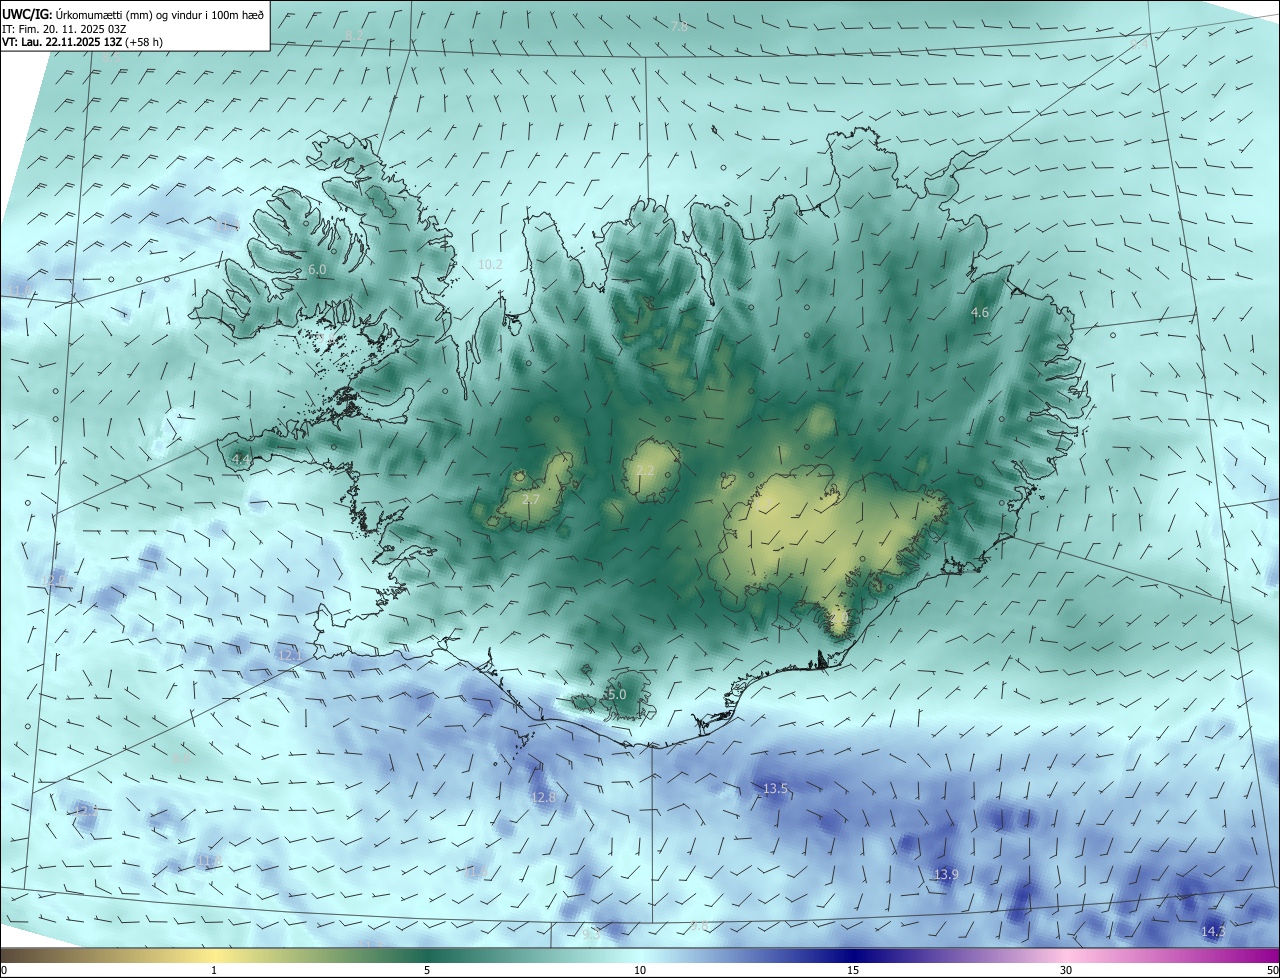Viewport: 1280px width, 978px height.
Task: Click the 14.3 value near the bottom corner
Action: 1212,931
